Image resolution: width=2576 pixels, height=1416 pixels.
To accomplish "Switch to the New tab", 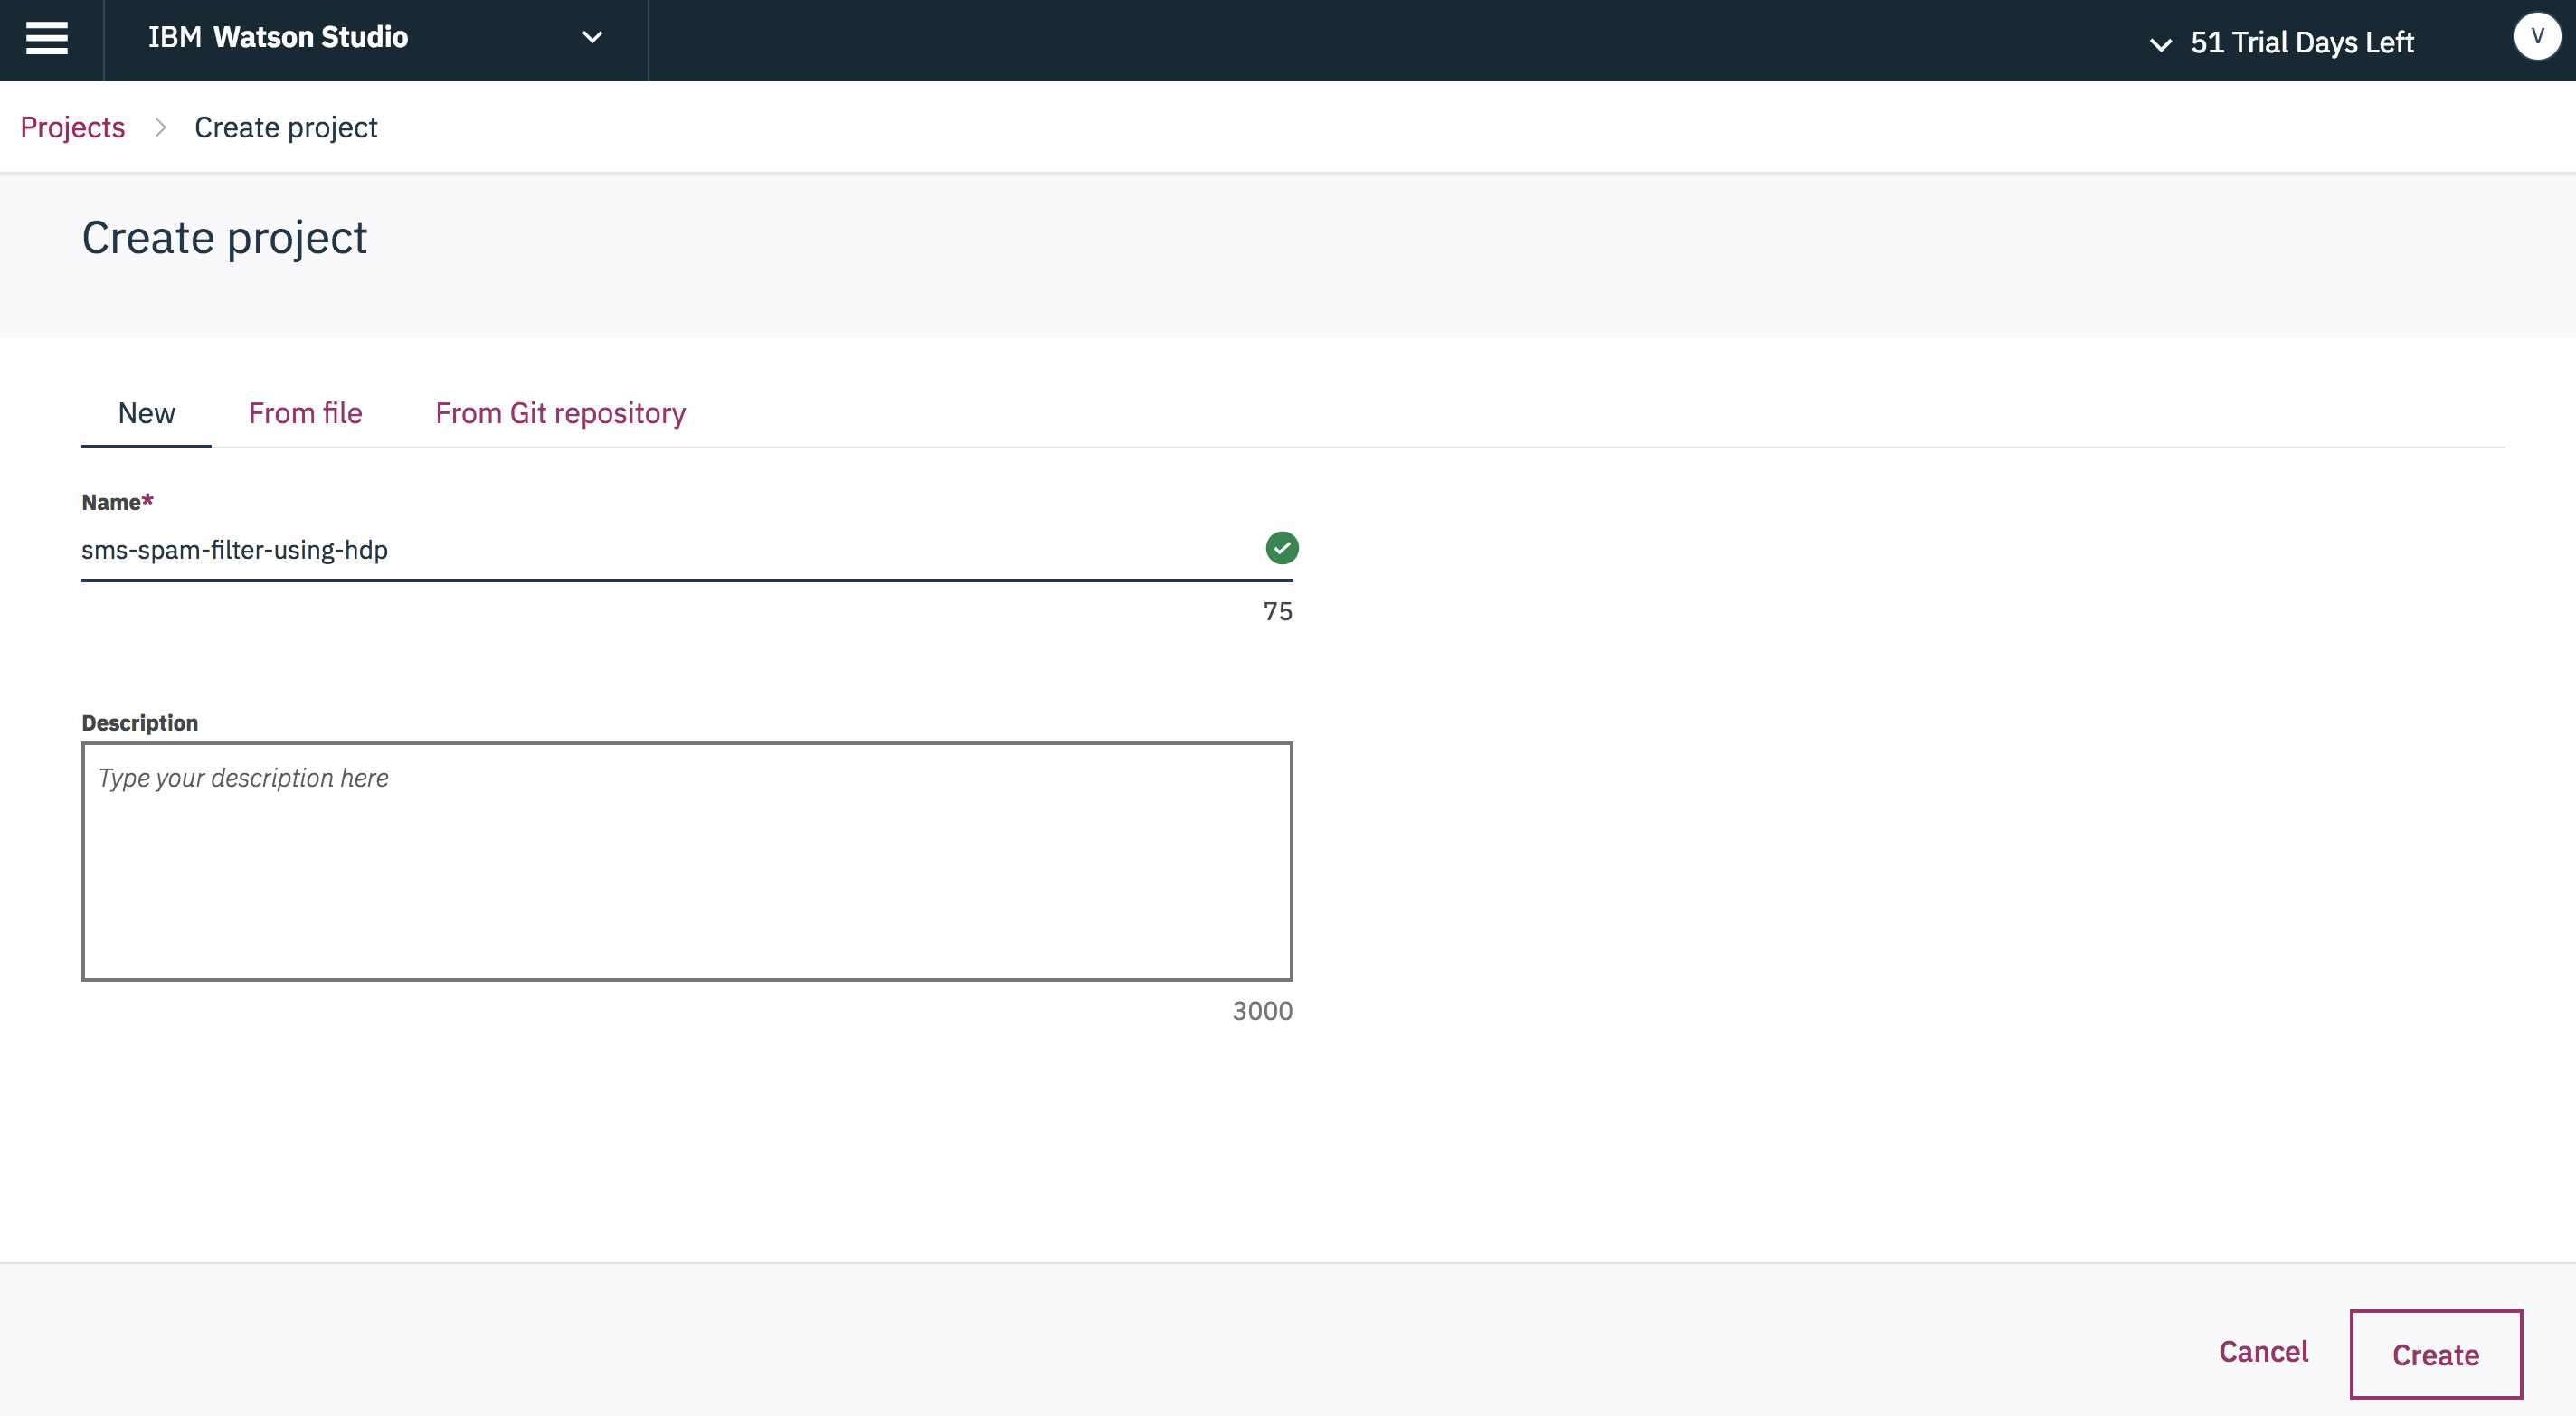I will 146,413.
